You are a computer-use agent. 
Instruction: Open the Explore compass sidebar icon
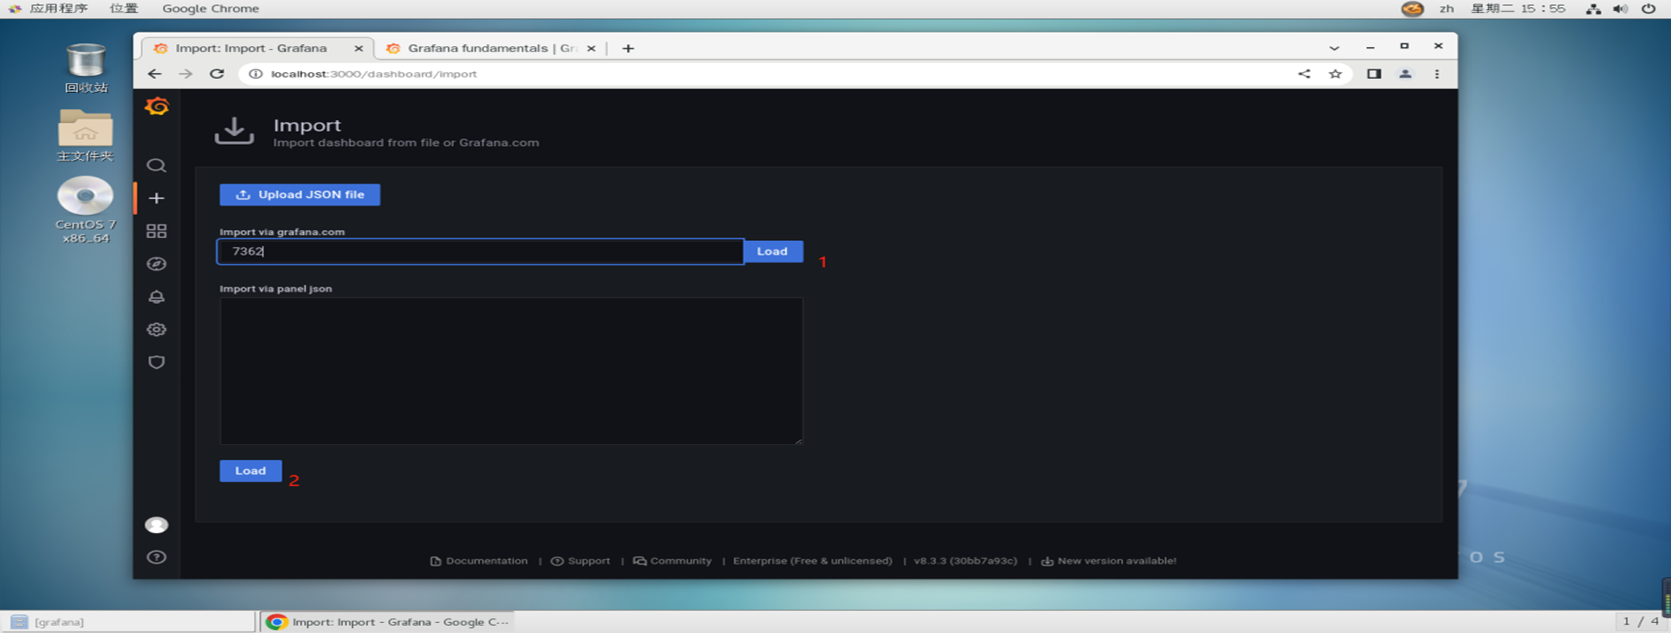(156, 264)
